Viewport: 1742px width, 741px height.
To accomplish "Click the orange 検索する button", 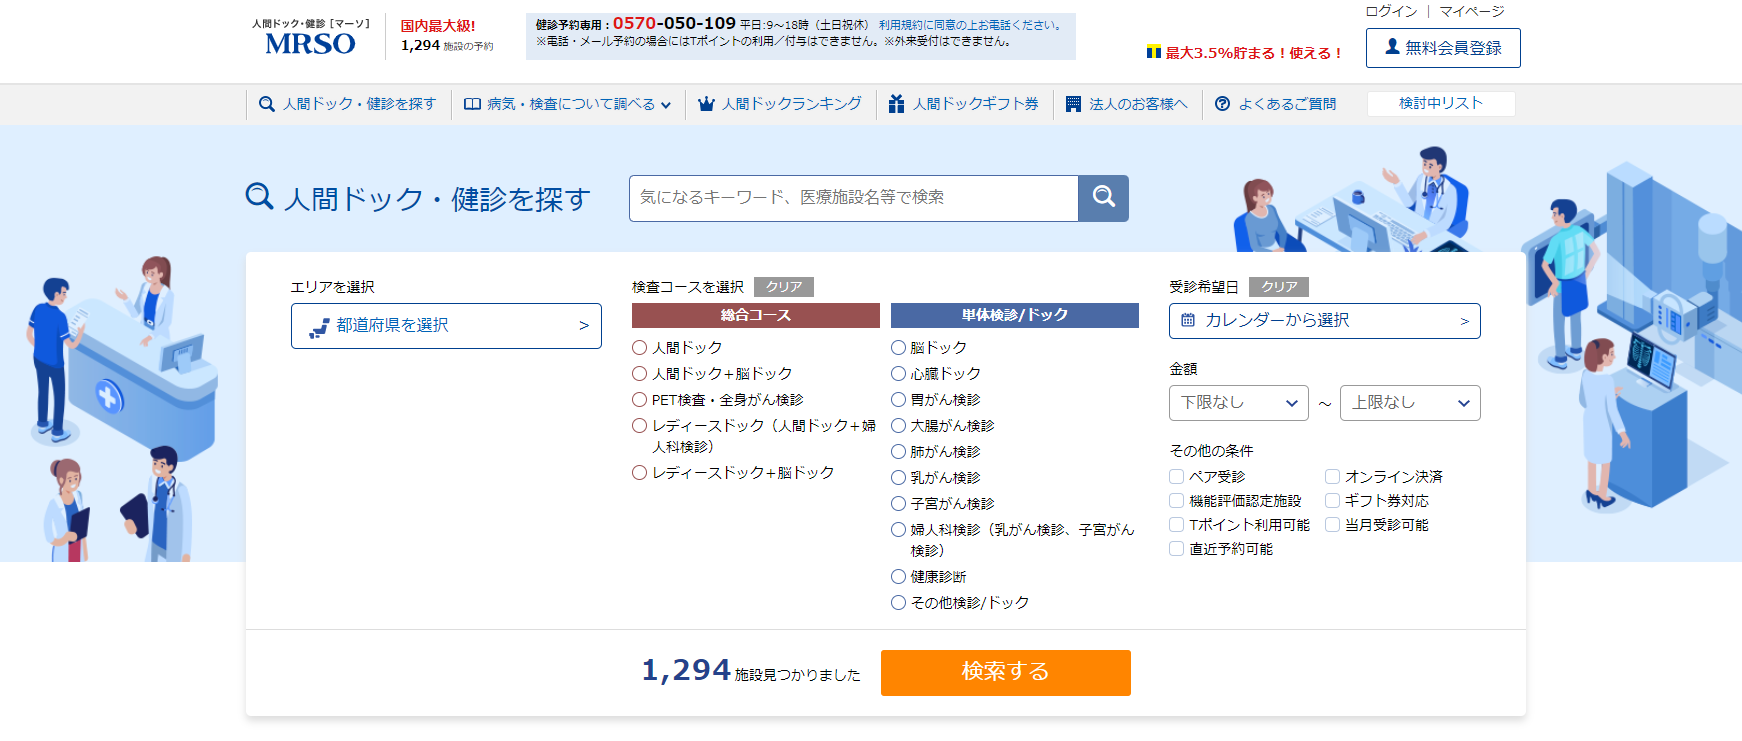I will (x=1006, y=673).
